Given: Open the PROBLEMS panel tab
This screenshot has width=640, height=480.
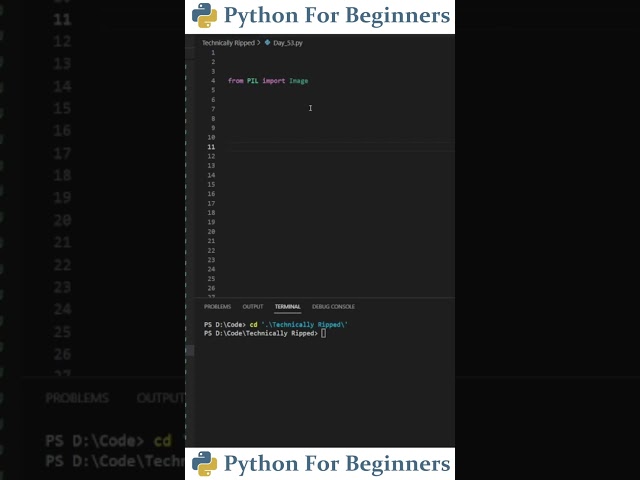Looking at the screenshot, I should click(217, 307).
